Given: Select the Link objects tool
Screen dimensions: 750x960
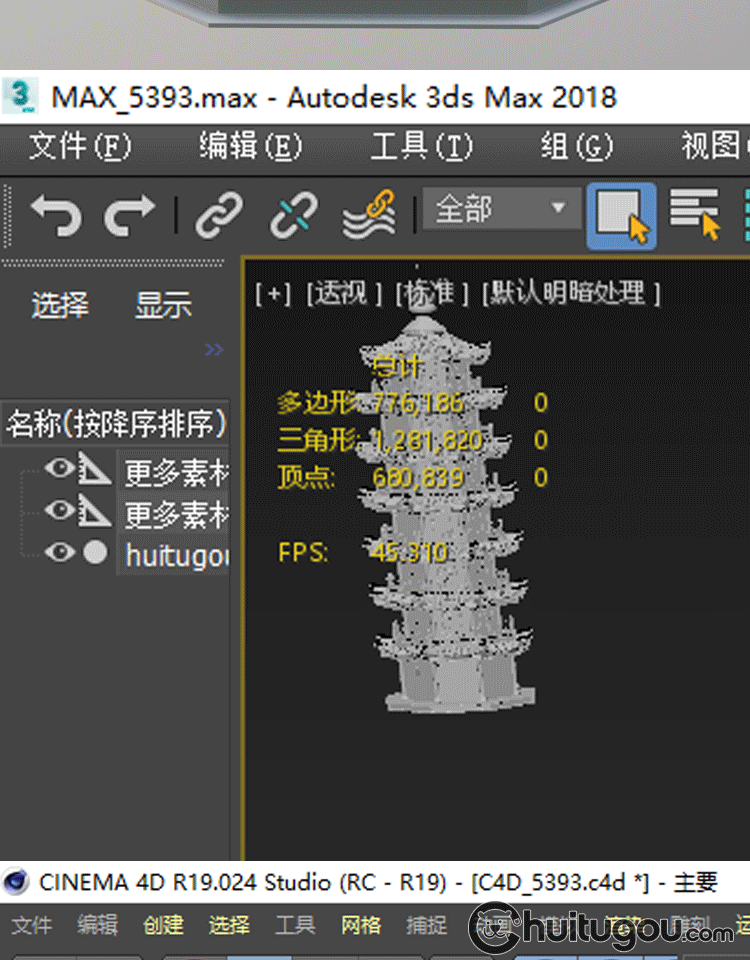Looking at the screenshot, I should 219,215.
